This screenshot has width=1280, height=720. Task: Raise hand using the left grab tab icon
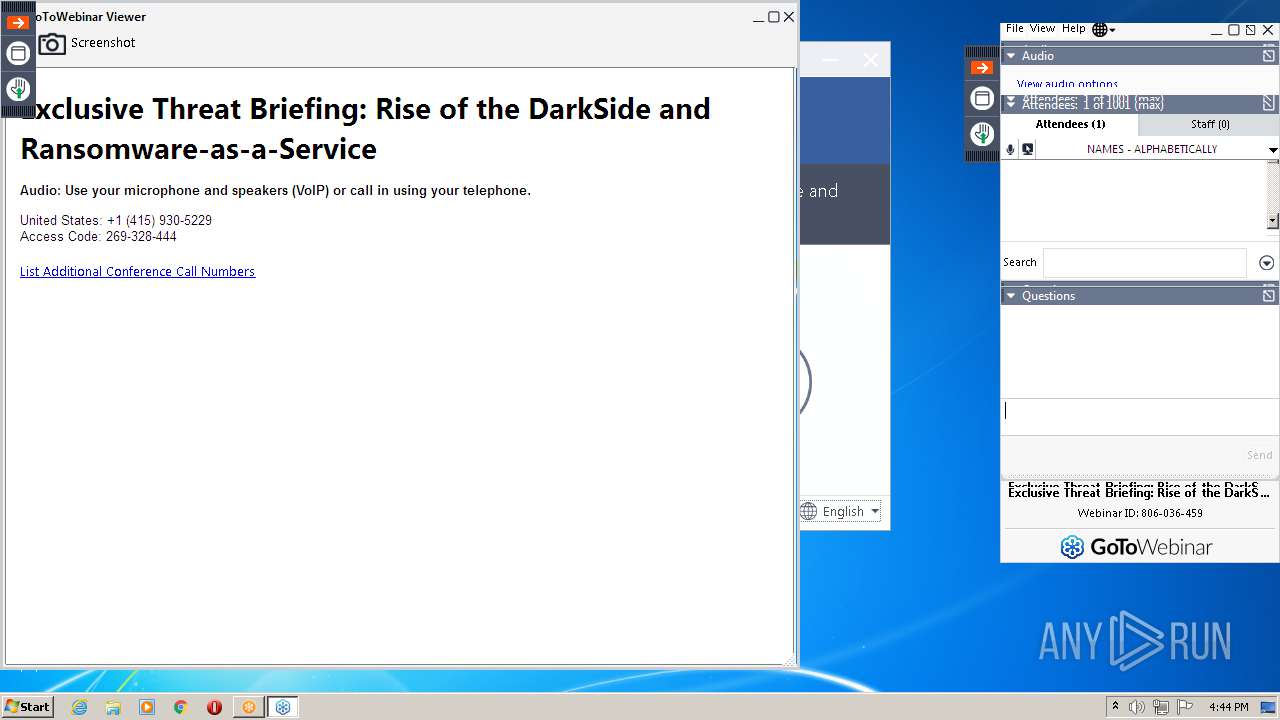(x=18, y=89)
